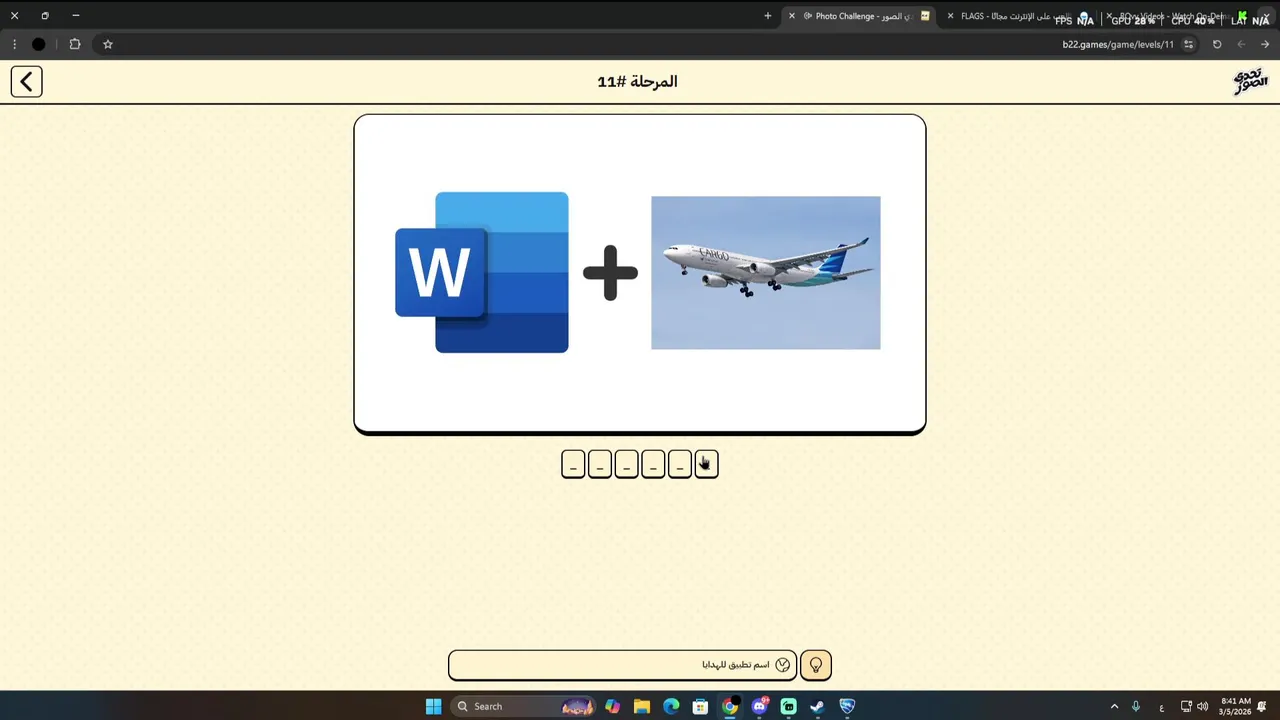
Task: Open Steam from the taskbar
Action: coord(817,706)
